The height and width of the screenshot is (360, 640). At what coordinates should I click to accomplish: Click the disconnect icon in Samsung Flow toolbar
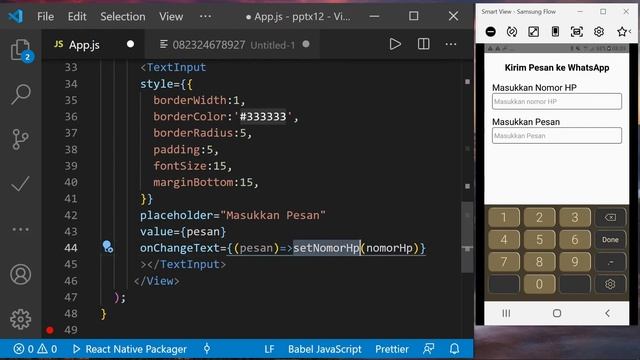[x=491, y=31]
